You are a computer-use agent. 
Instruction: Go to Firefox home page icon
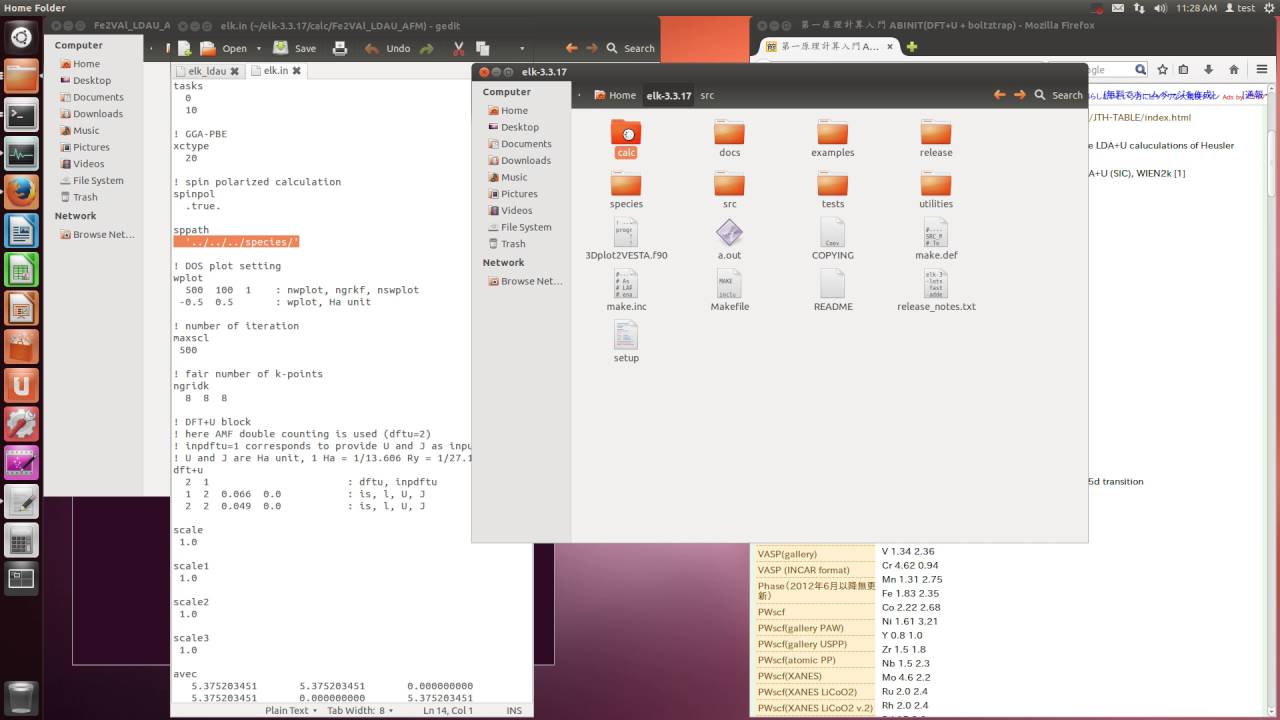click(x=1234, y=70)
